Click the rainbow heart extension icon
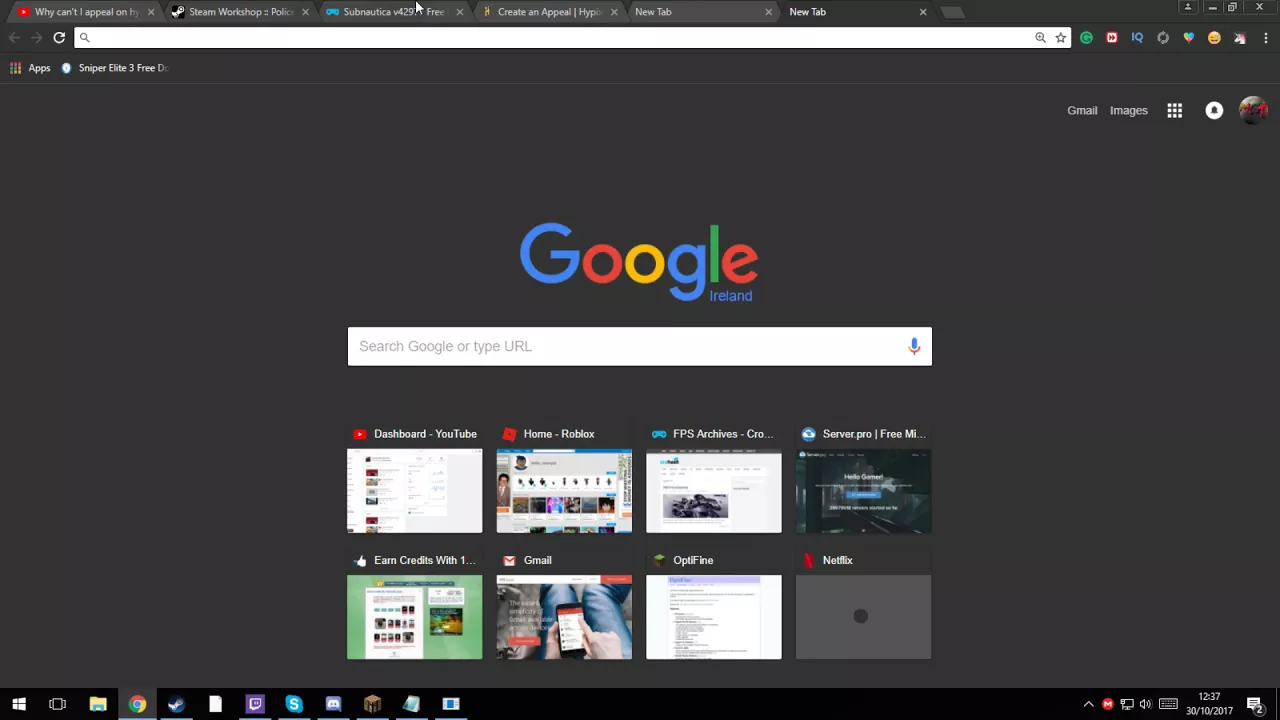Viewport: 1280px width, 720px height. pyautogui.click(x=1188, y=38)
